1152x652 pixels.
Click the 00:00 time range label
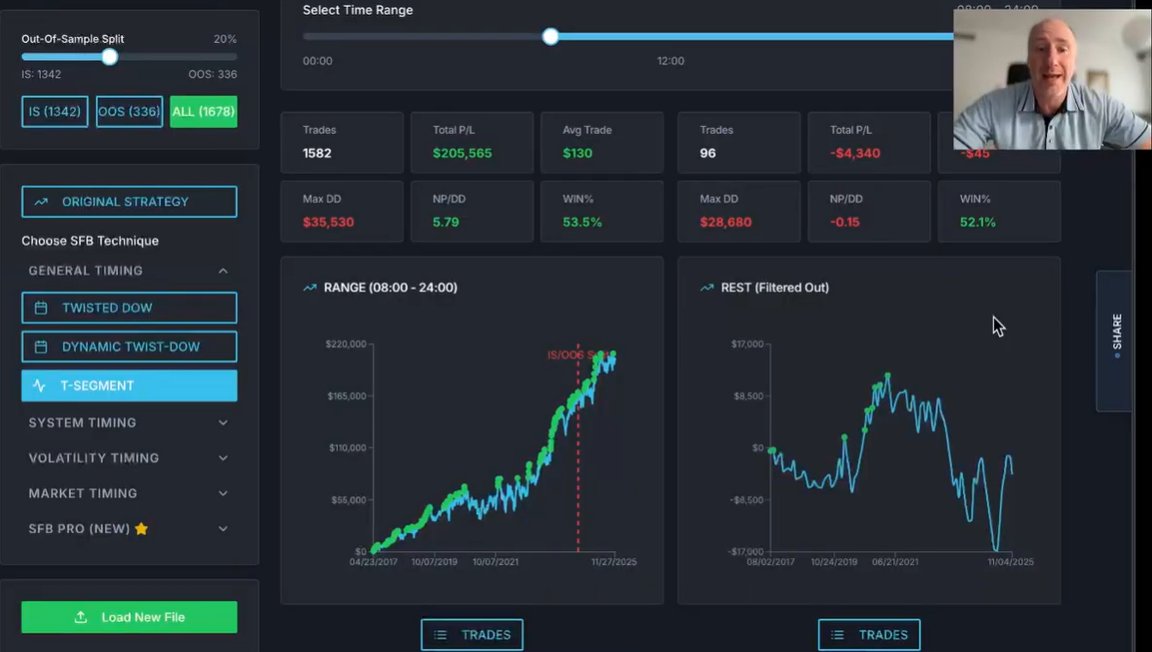click(317, 61)
